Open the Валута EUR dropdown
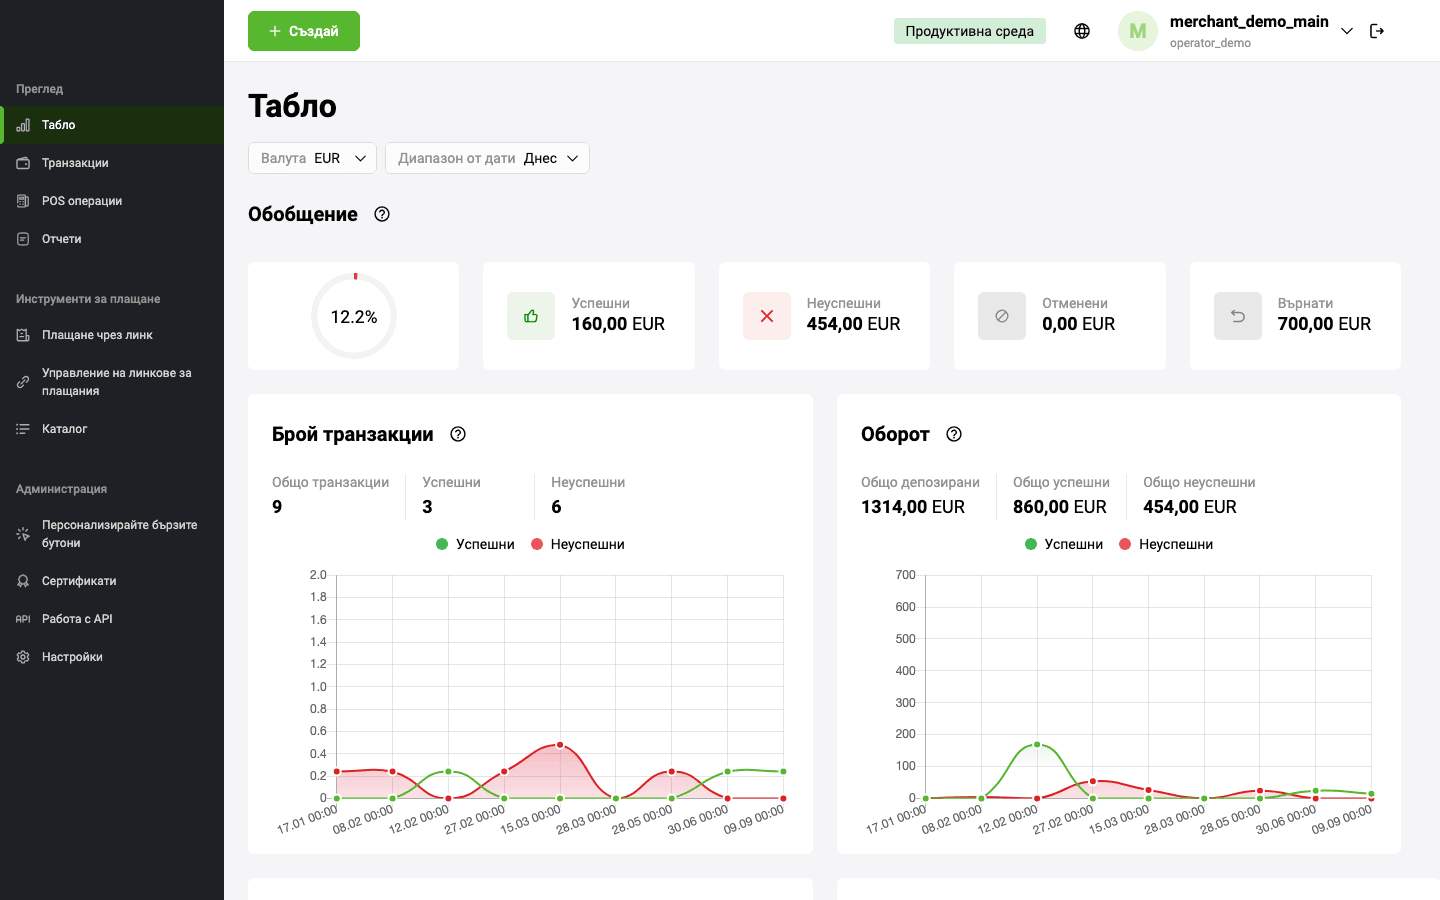1440x900 pixels. click(312, 158)
